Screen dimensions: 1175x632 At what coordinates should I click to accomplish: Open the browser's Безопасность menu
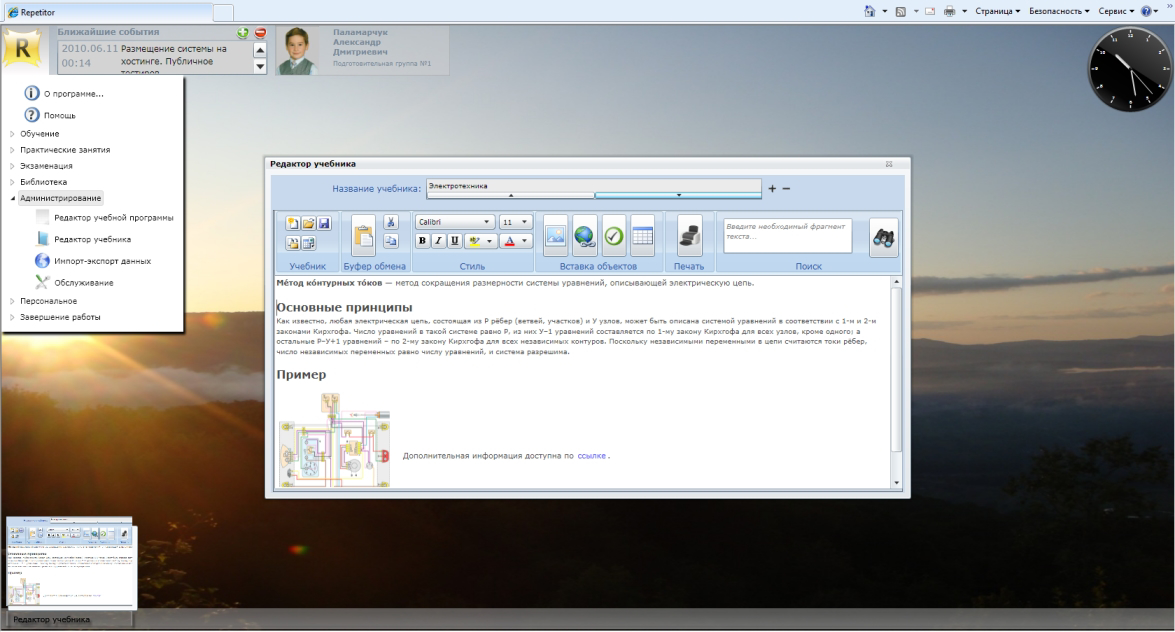pyautogui.click(x=1059, y=11)
